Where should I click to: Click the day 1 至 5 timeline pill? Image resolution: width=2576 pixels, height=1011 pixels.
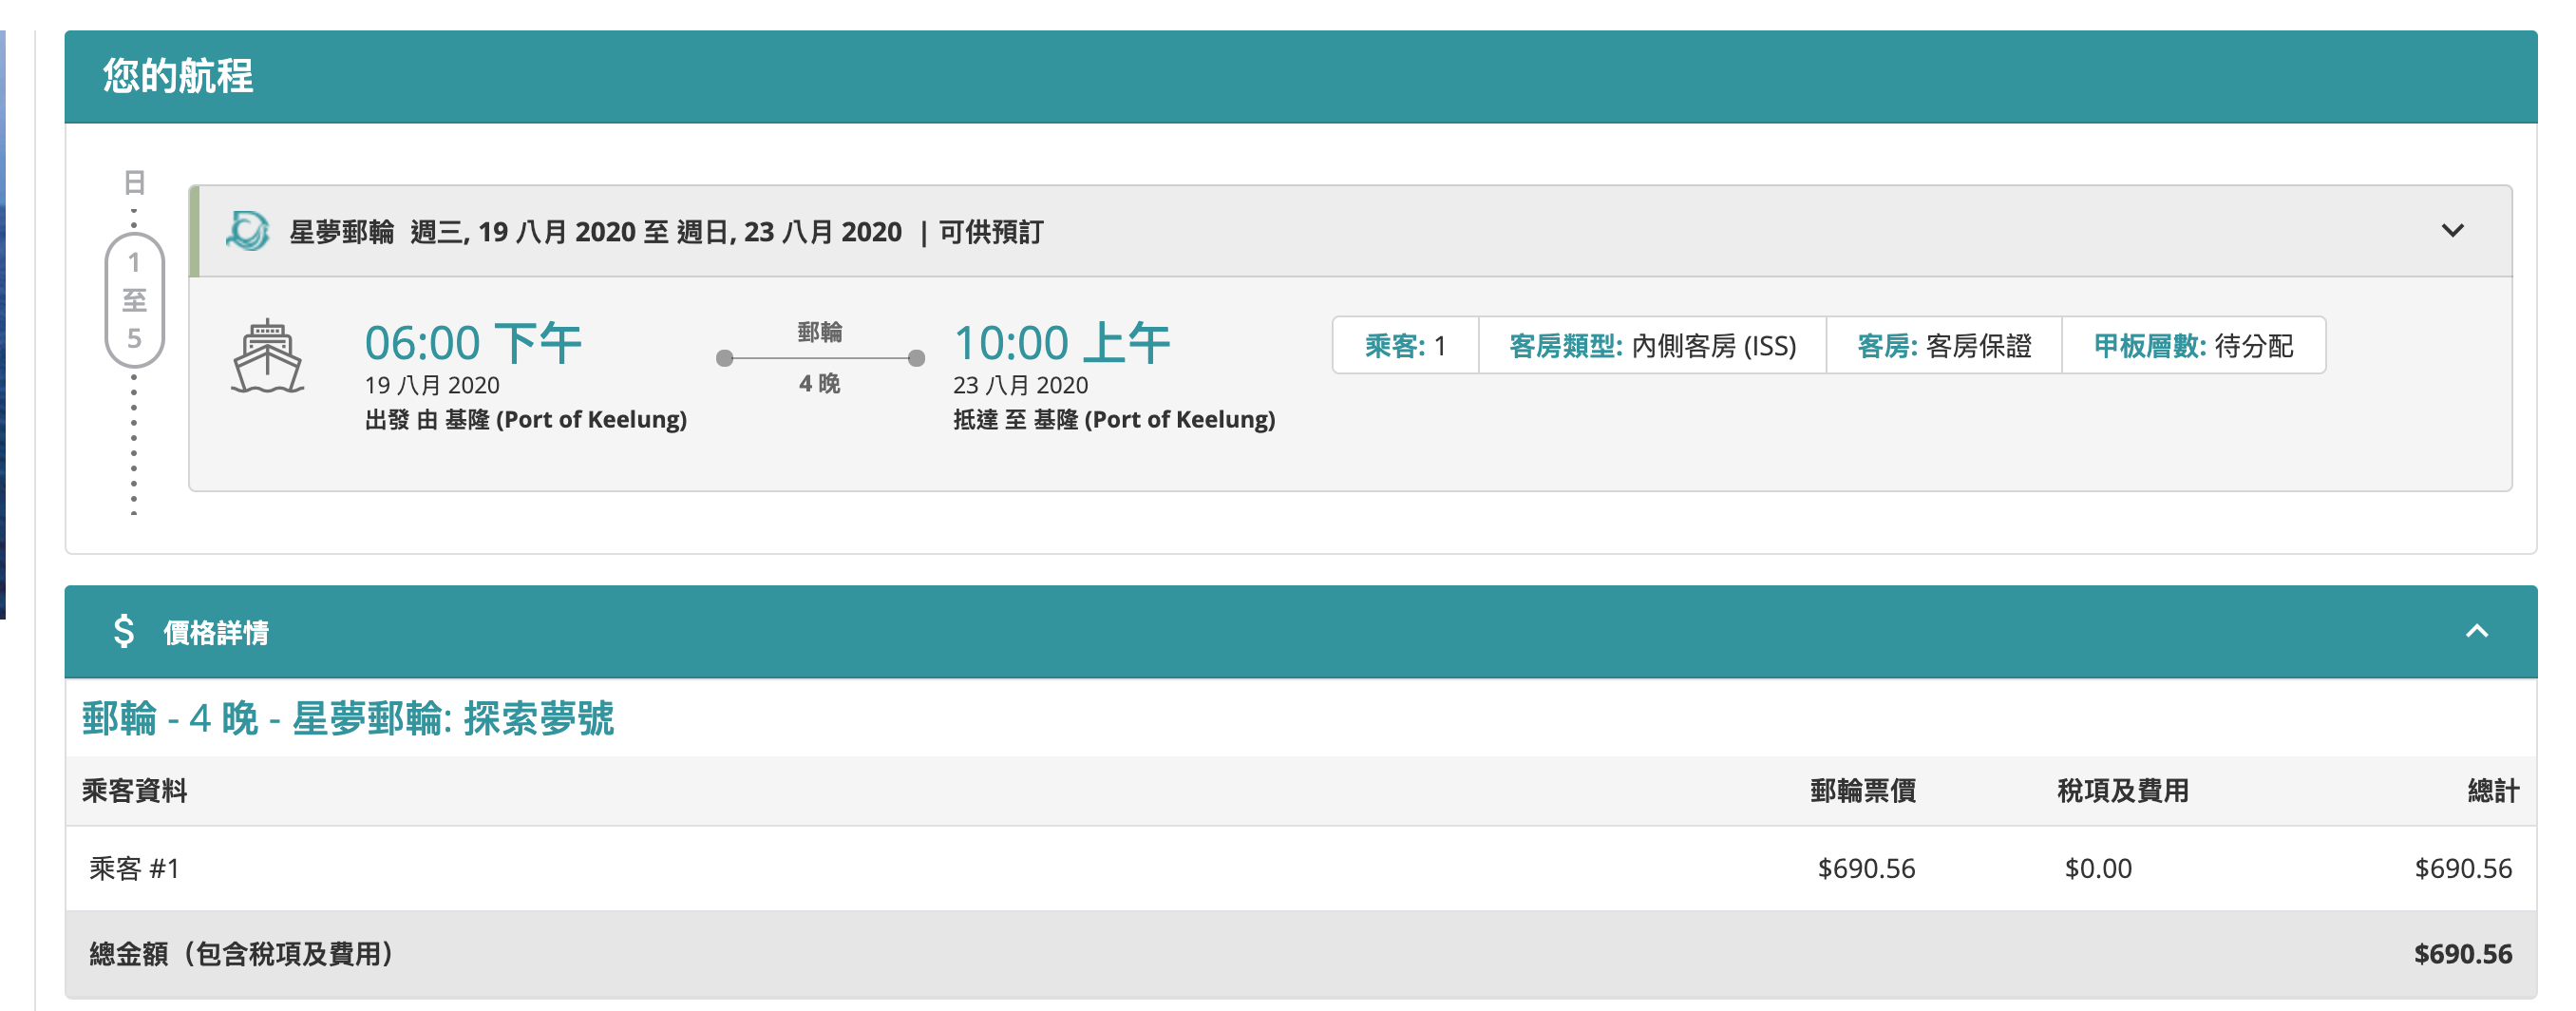click(x=134, y=300)
